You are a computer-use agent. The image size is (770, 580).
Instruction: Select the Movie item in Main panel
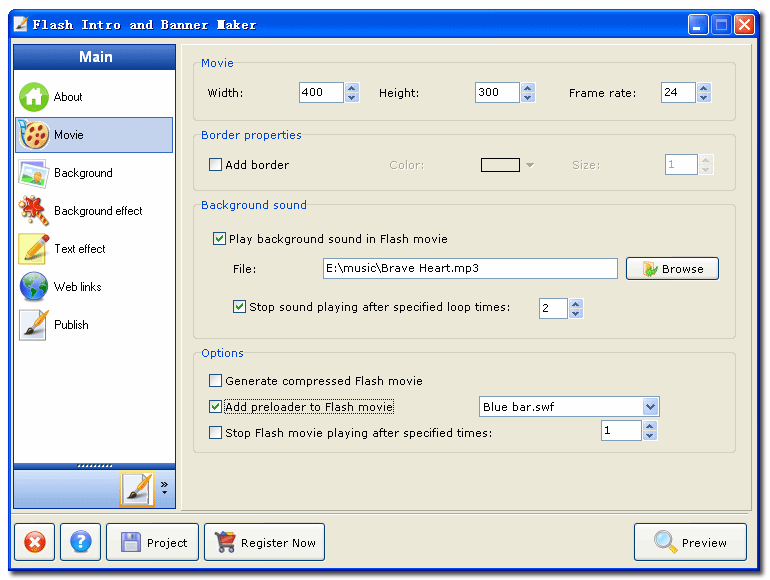coord(94,135)
